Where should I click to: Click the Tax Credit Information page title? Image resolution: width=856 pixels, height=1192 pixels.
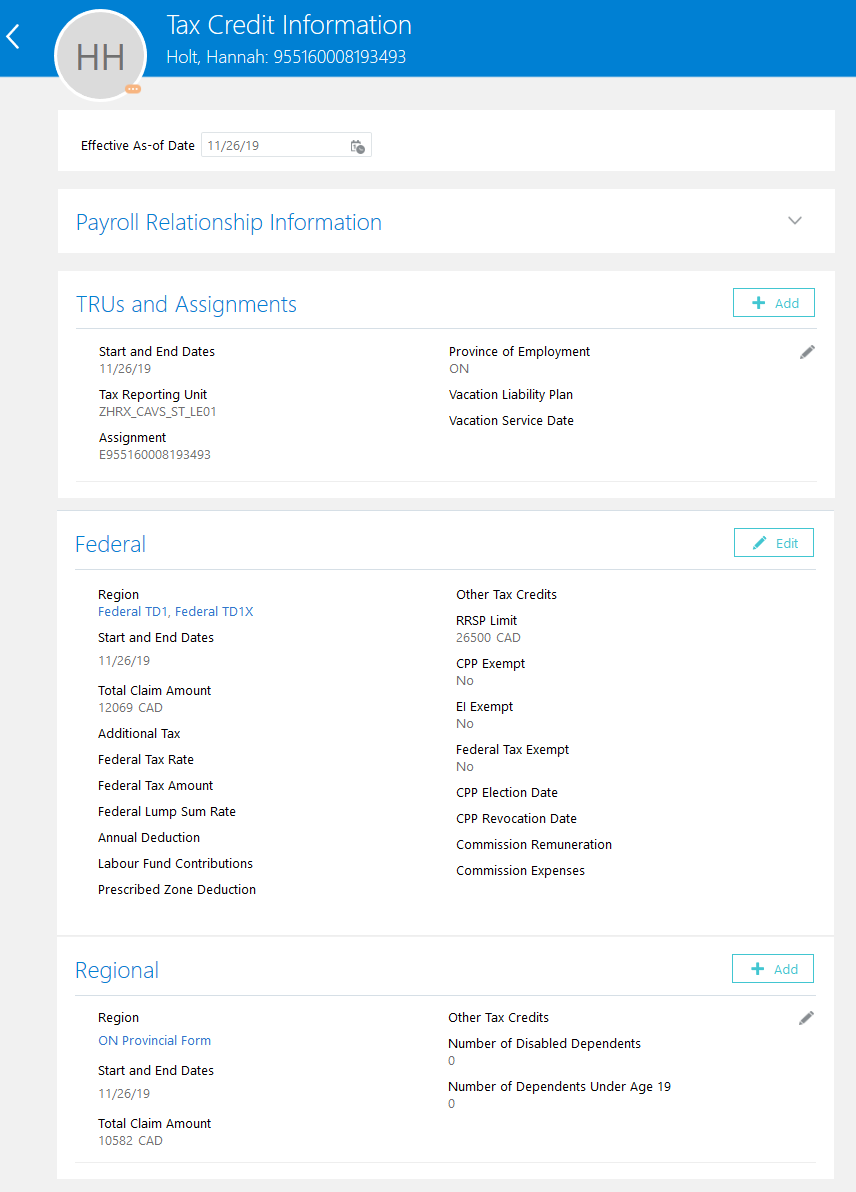point(289,25)
